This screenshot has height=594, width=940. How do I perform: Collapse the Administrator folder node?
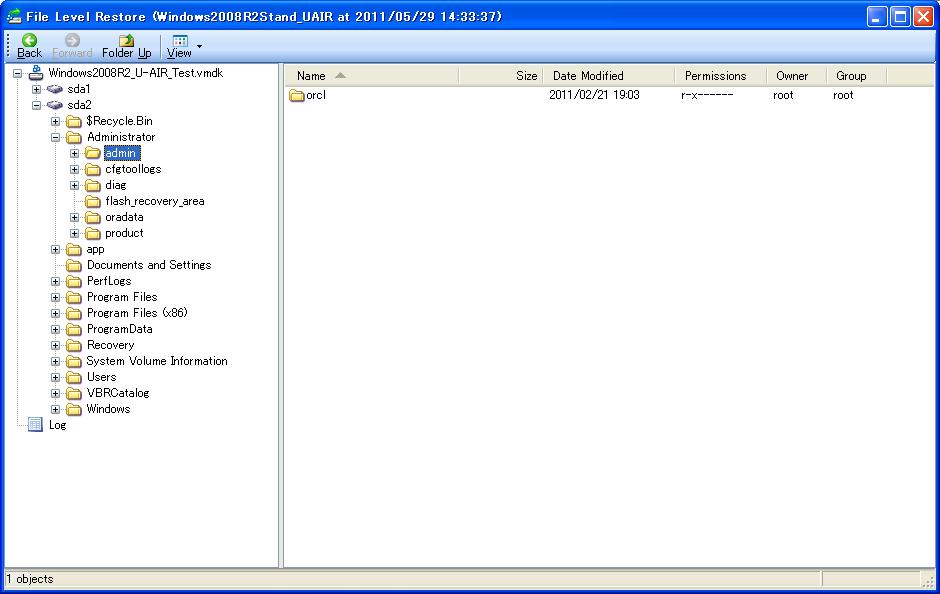tap(55, 137)
